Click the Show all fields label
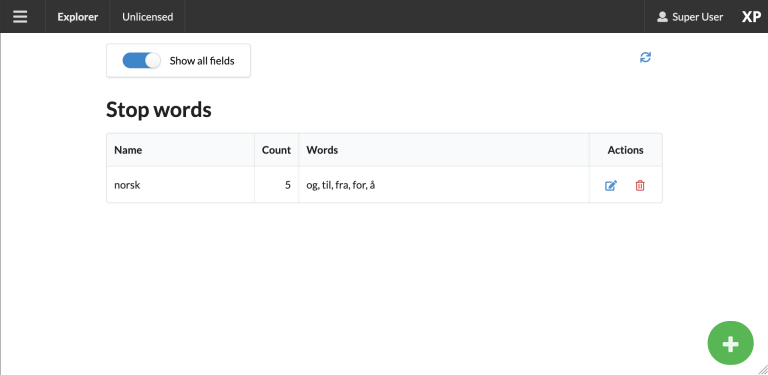The width and height of the screenshot is (768, 375). (202, 61)
